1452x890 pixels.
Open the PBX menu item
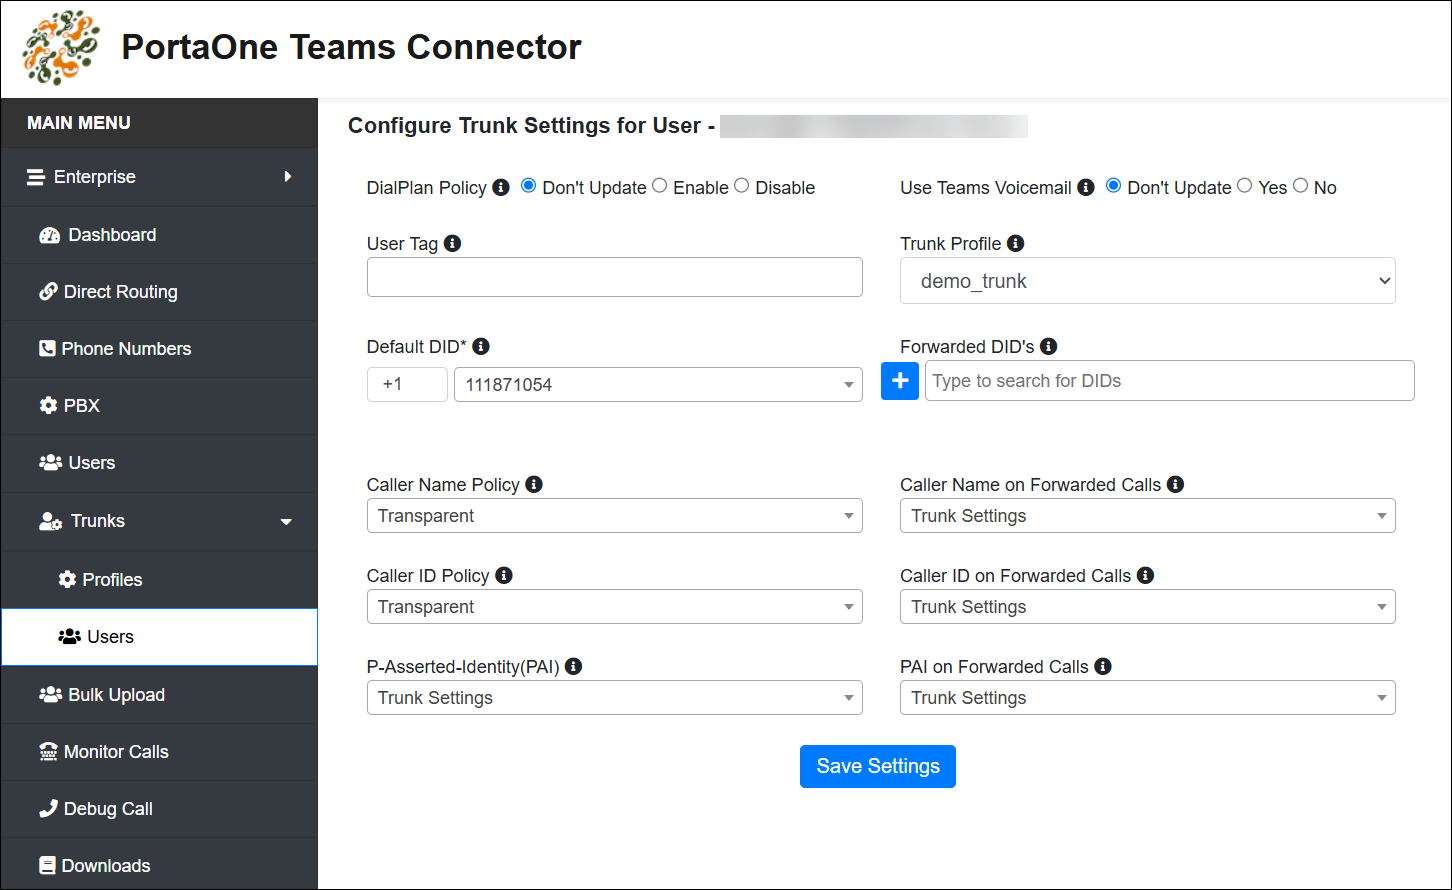(x=160, y=406)
